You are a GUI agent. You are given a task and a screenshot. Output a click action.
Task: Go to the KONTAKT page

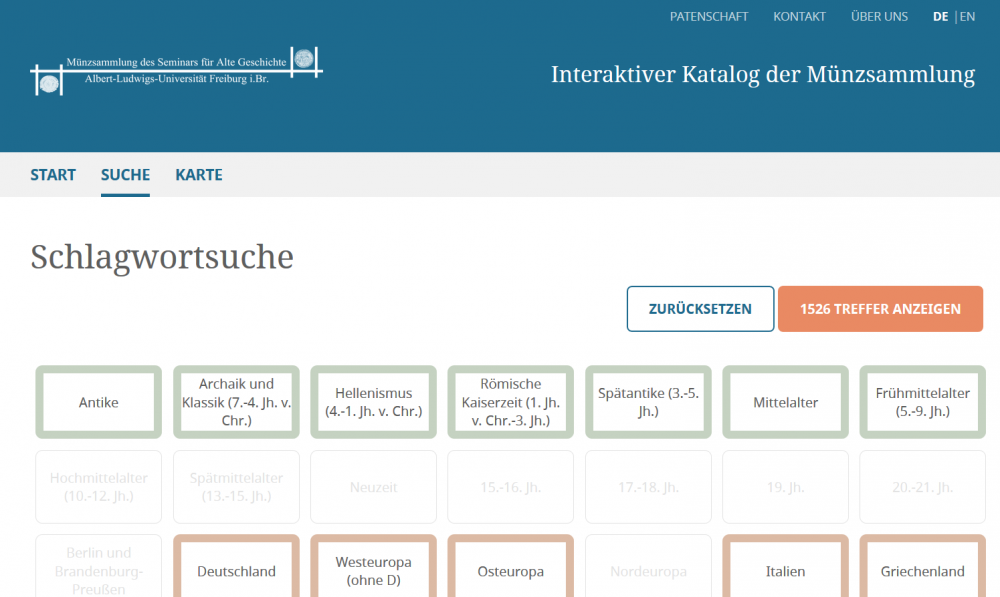tap(799, 16)
